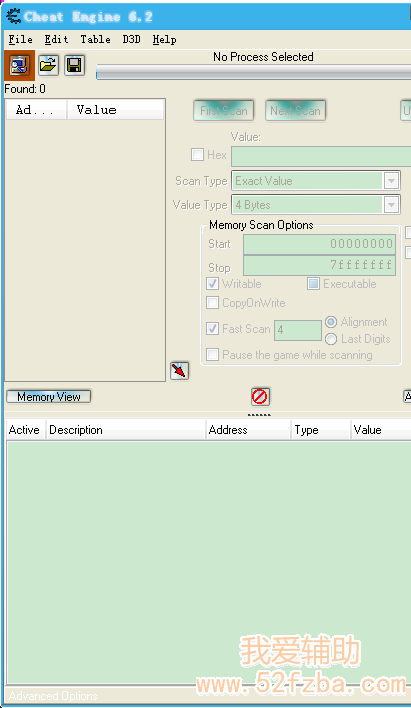Clear the address list icon
Image resolution: width=411 pixels, height=708 pixels.
point(260,396)
